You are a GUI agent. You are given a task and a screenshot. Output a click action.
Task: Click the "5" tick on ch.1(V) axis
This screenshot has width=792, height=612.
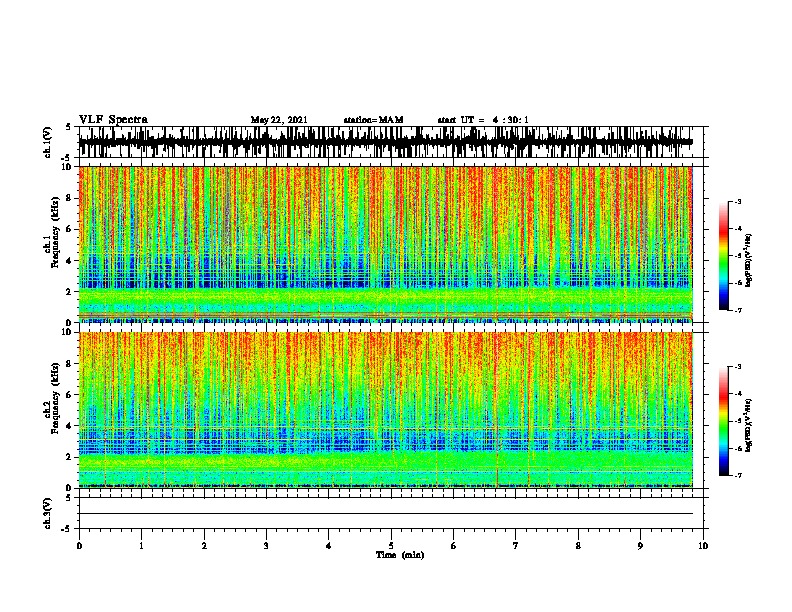click(70, 127)
